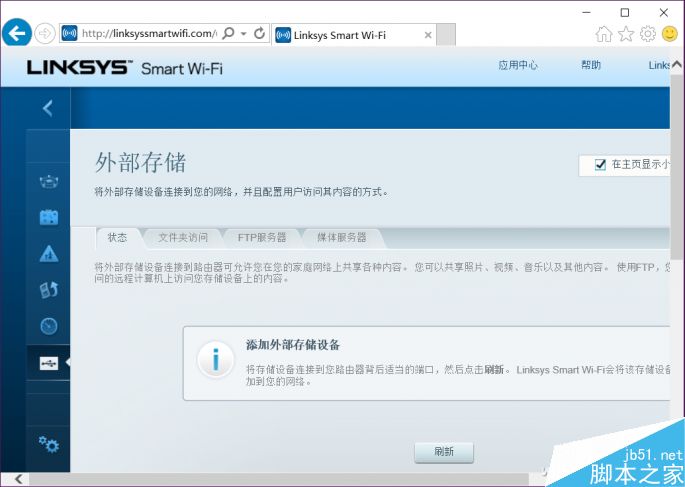This screenshot has height=487, width=685.
Task: Open the settings gears sidebar icon
Action: (48, 444)
